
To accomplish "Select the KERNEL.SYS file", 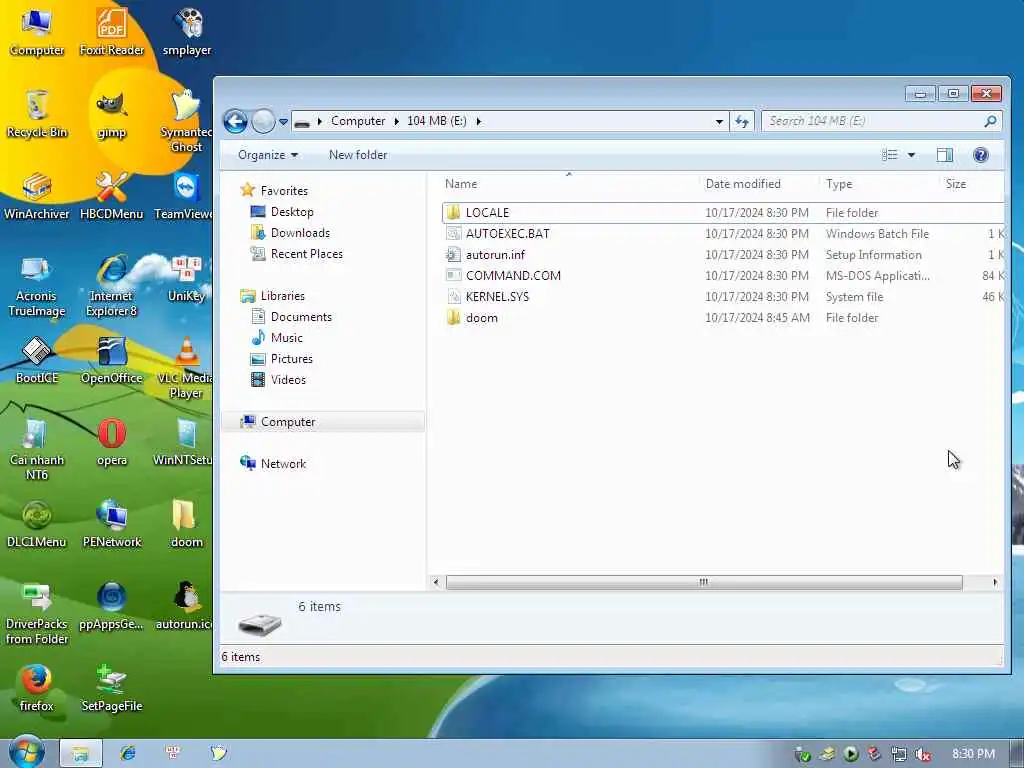I will tap(723, 296).
